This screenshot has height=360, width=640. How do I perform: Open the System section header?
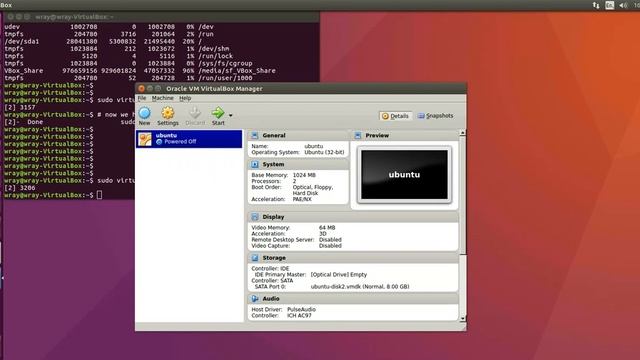pos(298,164)
